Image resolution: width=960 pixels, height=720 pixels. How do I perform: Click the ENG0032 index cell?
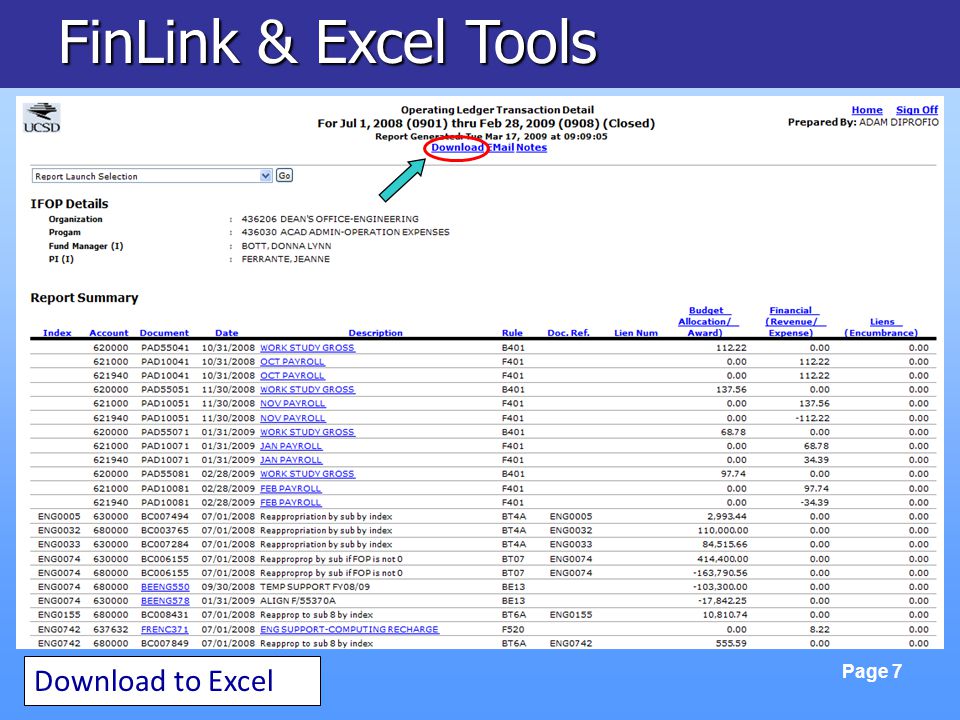(59, 531)
